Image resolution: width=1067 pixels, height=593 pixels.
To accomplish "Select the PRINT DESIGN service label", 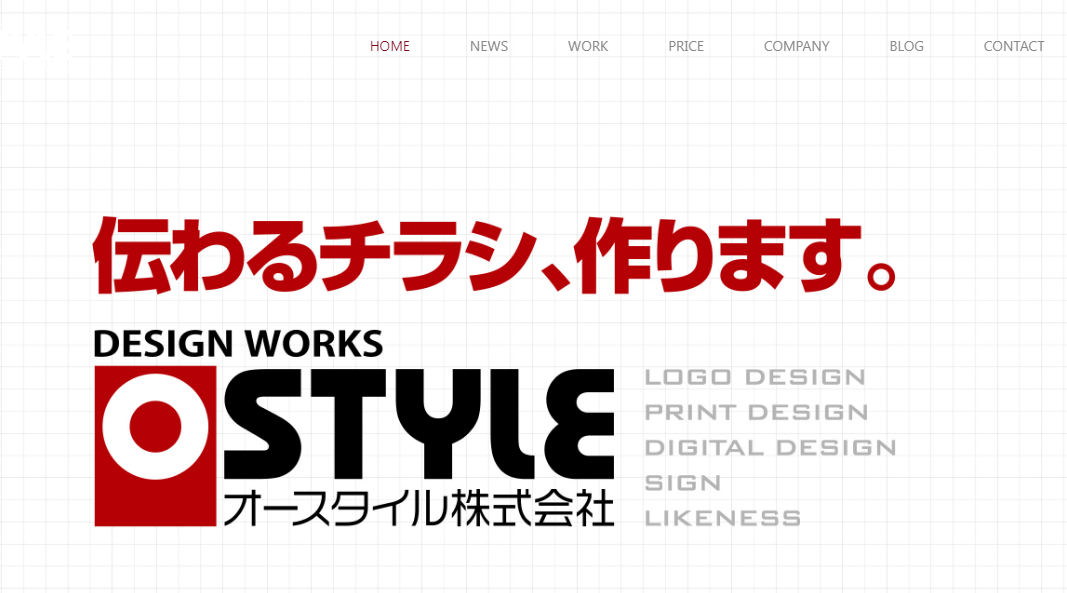I will [756, 412].
